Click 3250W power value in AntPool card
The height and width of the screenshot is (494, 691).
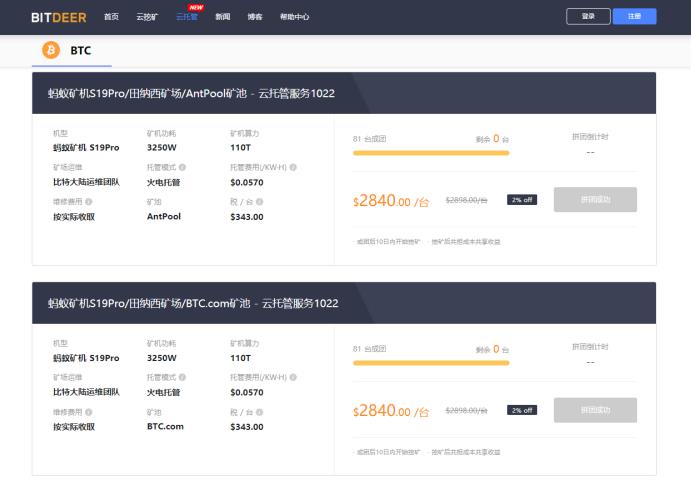click(x=162, y=148)
